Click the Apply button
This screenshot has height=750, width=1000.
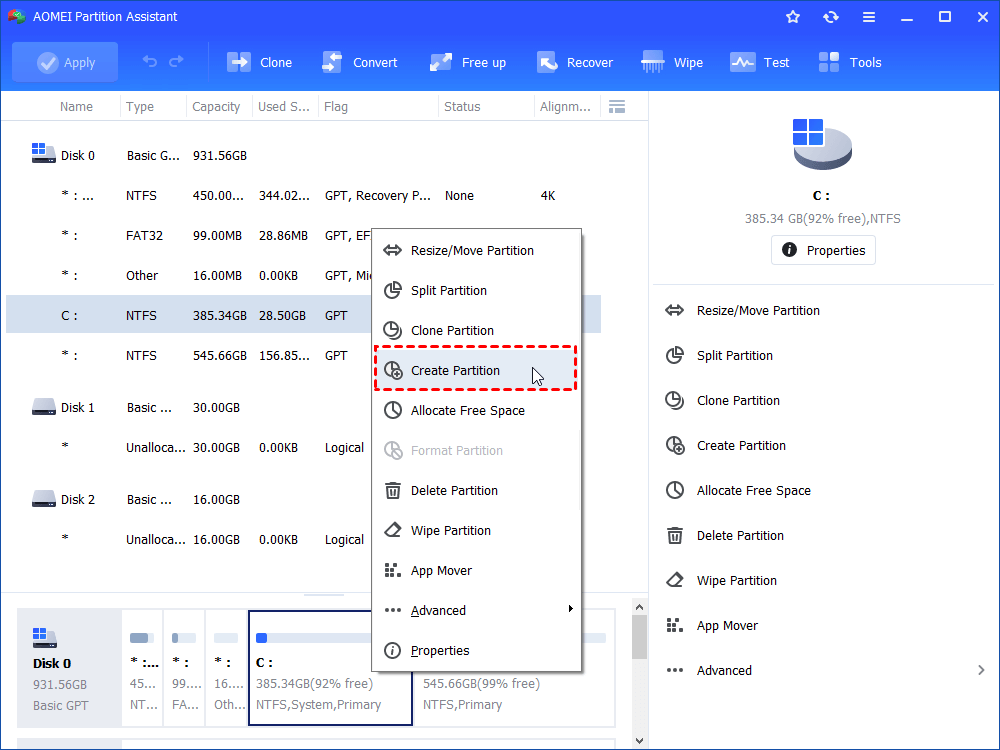[65, 62]
